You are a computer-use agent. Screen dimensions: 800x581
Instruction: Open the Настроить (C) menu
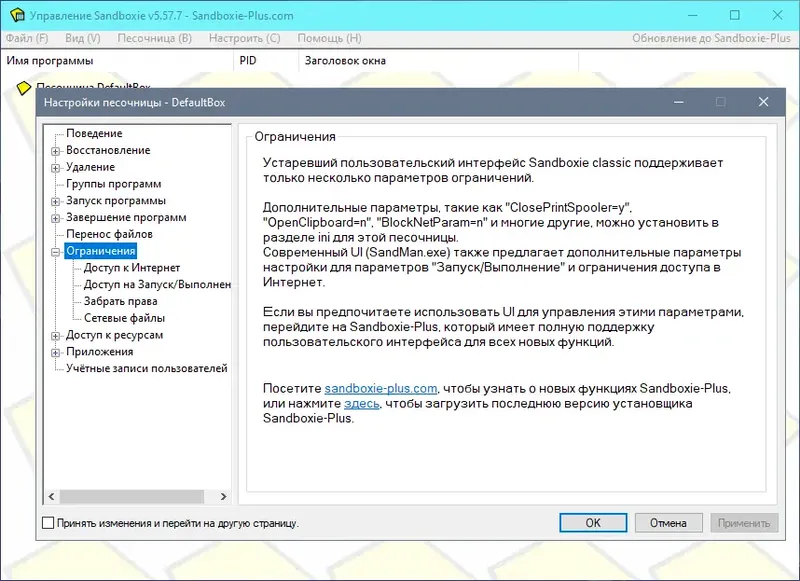pyautogui.click(x=244, y=38)
